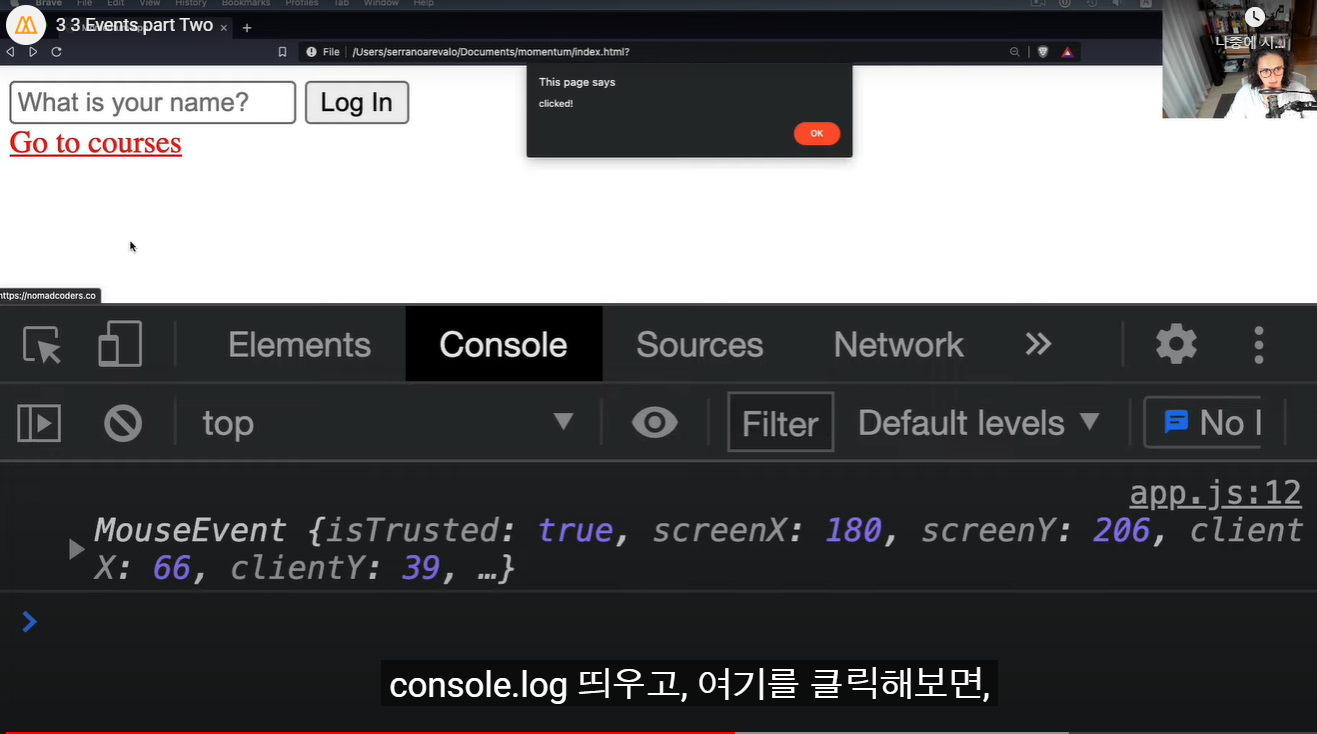This screenshot has width=1317, height=734.
Task: Reload the page
Action: (x=57, y=52)
